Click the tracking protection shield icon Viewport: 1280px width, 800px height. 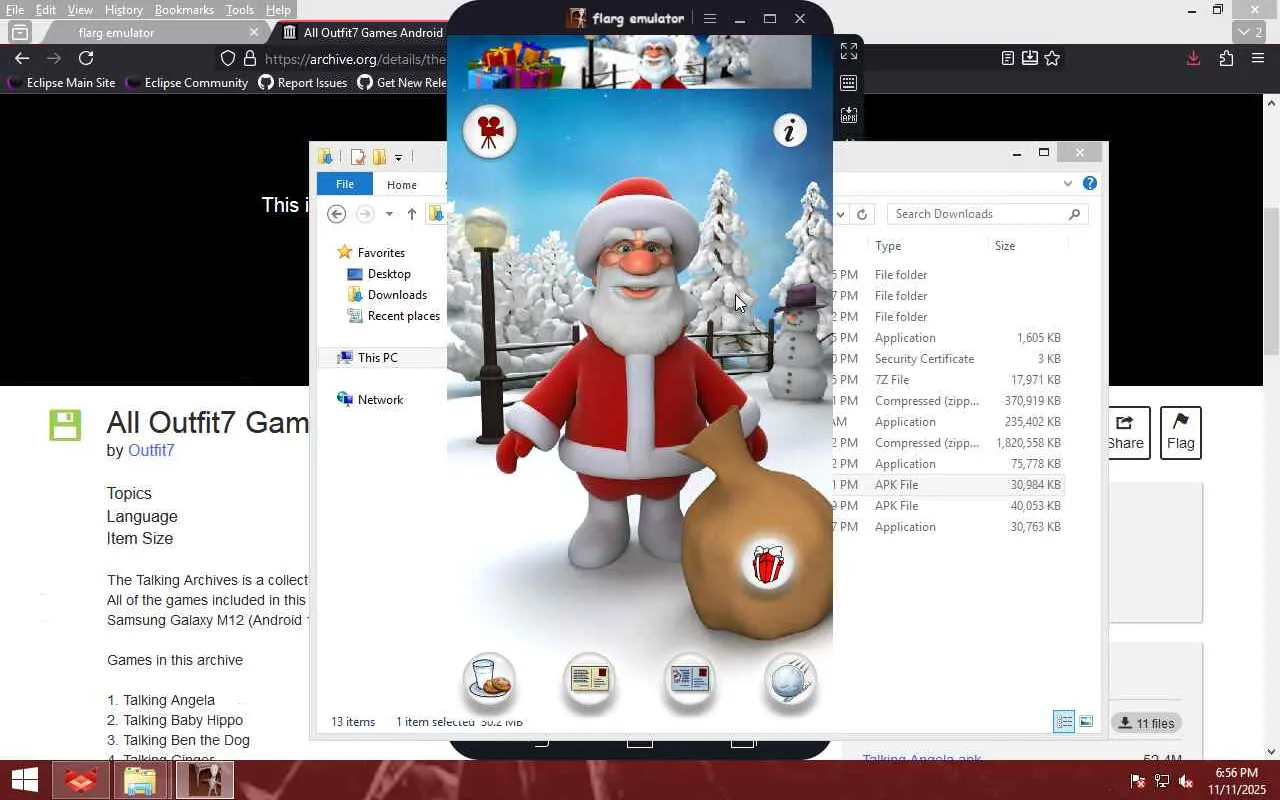(x=228, y=58)
